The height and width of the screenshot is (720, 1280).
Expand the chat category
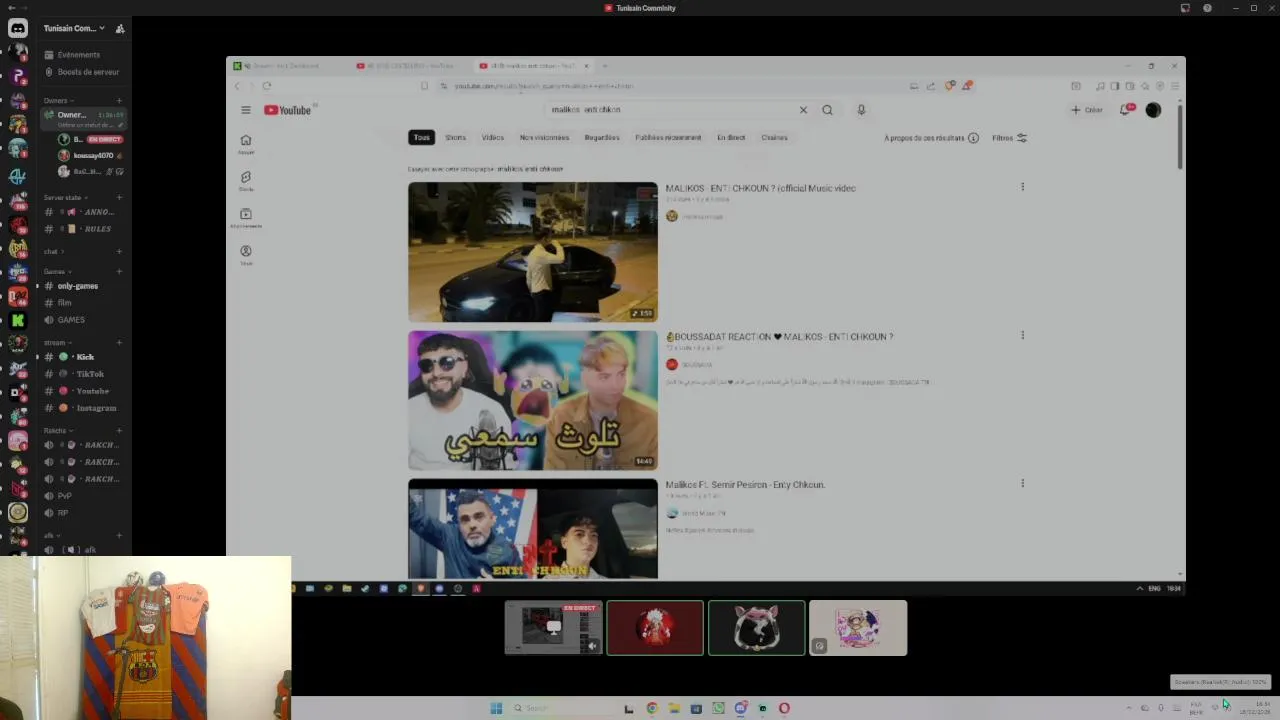pyautogui.click(x=53, y=251)
